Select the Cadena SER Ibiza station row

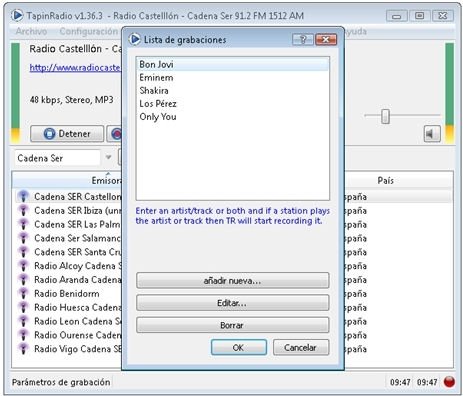tap(67, 211)
